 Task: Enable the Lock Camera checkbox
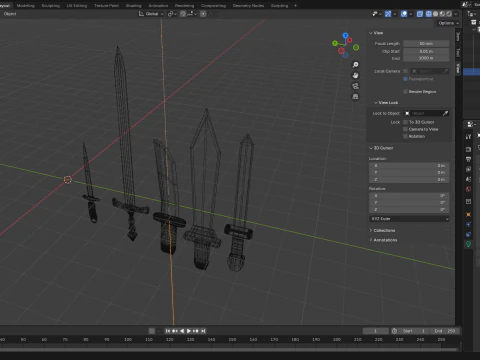coord(405,71)
